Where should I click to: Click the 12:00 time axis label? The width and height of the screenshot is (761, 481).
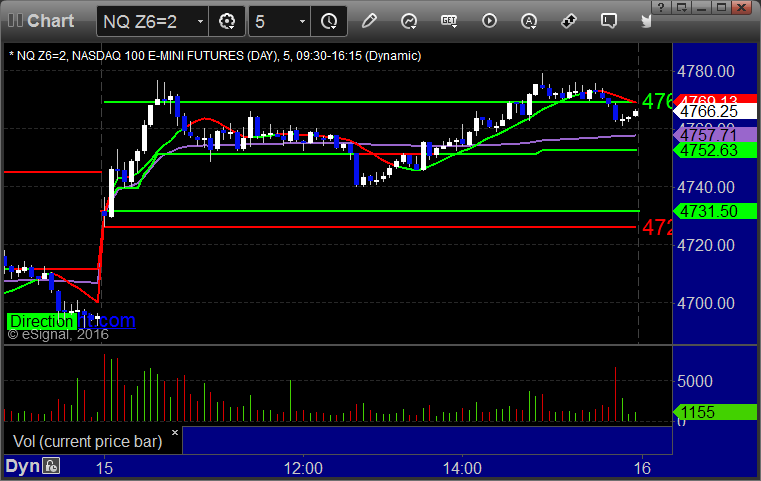click(303, 468)
